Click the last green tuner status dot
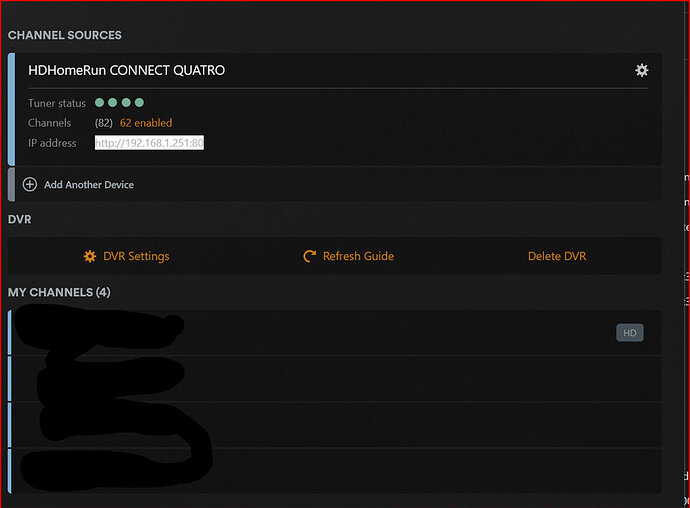 click(139, 103)
